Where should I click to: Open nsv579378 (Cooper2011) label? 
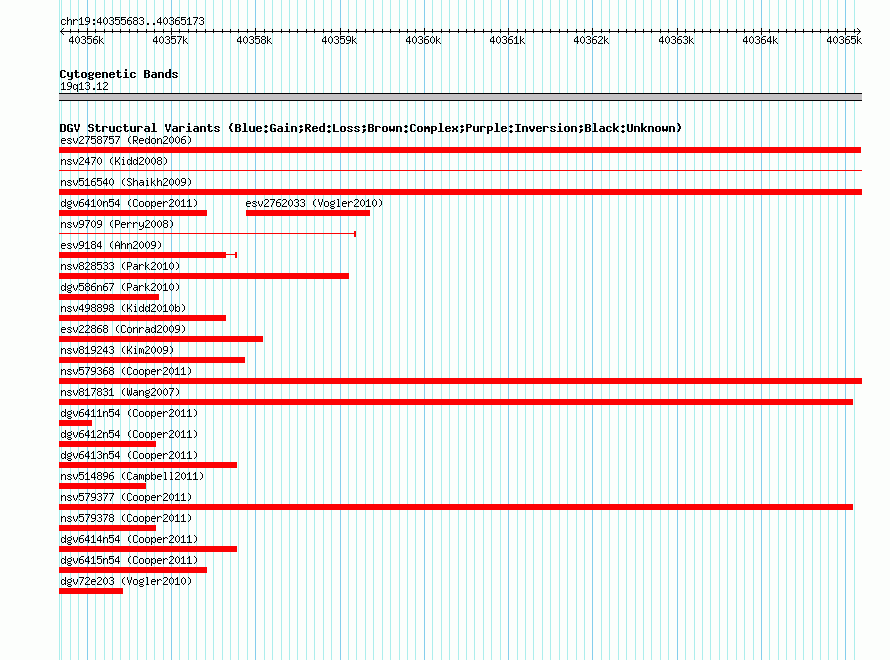(126, 518)
